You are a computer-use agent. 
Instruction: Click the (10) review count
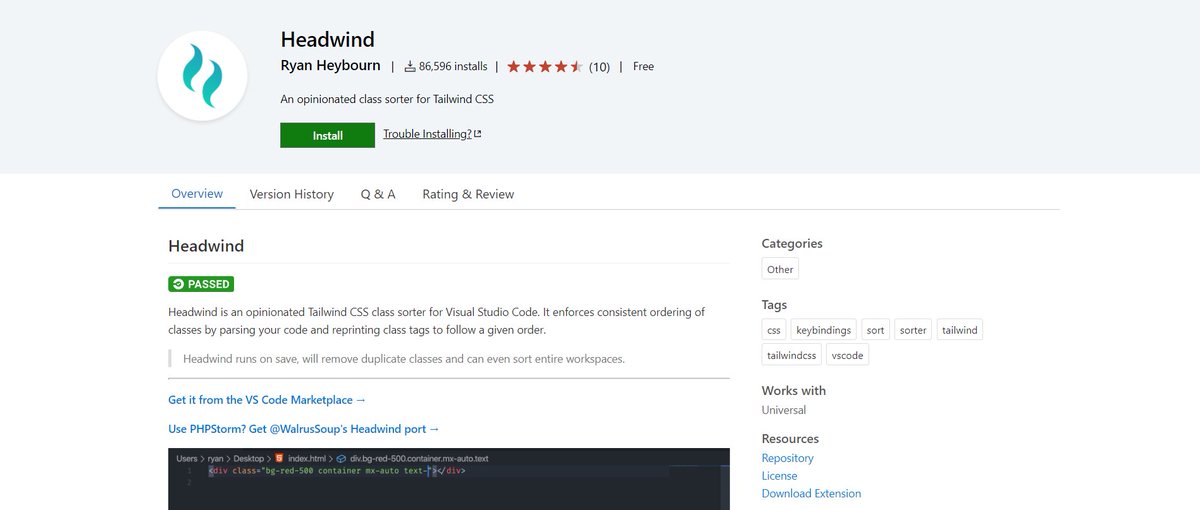[599, 67]
